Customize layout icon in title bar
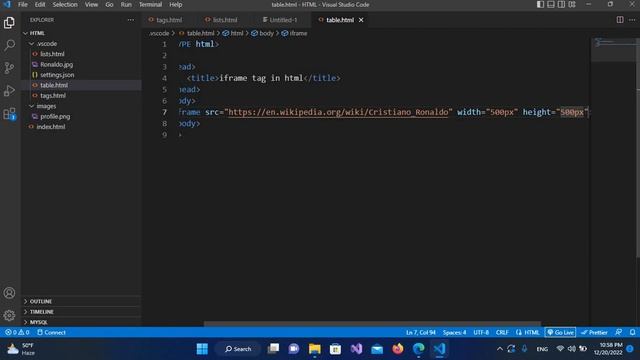Screen dimensions: 640x360 pos(572,4)
